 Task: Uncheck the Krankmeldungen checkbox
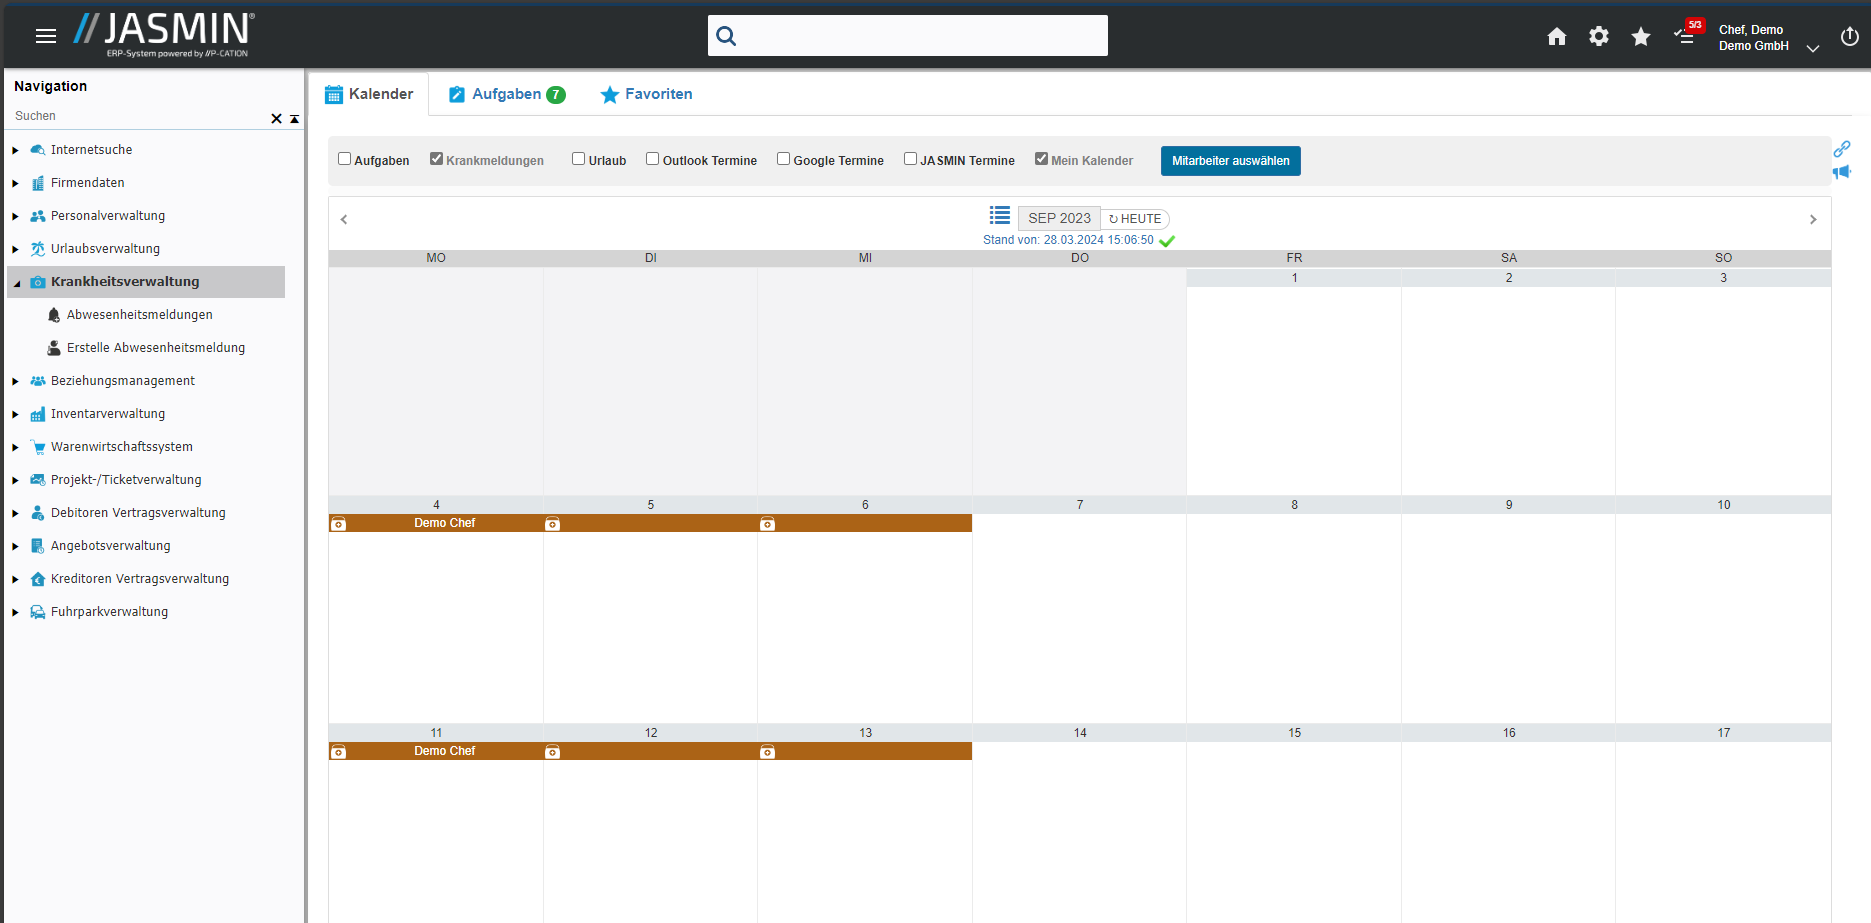pyautogui.click(x=437, y=159)
